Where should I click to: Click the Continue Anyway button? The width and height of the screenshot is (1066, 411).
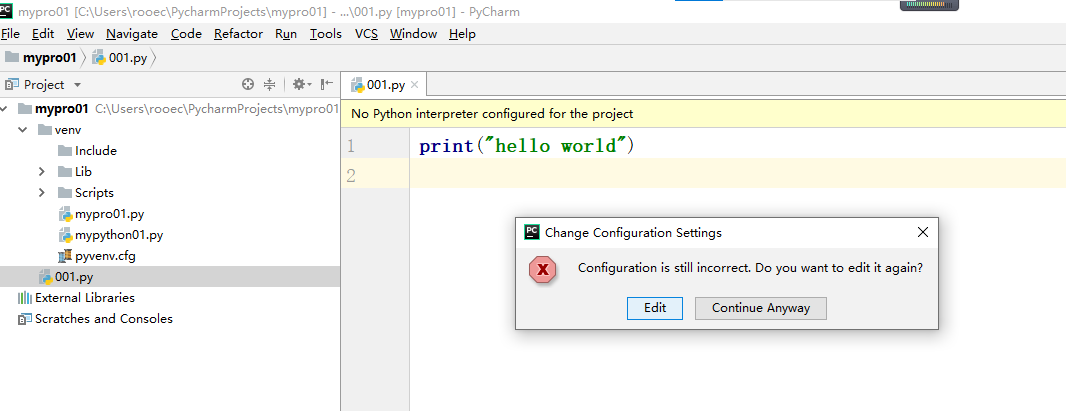(761, 308)
